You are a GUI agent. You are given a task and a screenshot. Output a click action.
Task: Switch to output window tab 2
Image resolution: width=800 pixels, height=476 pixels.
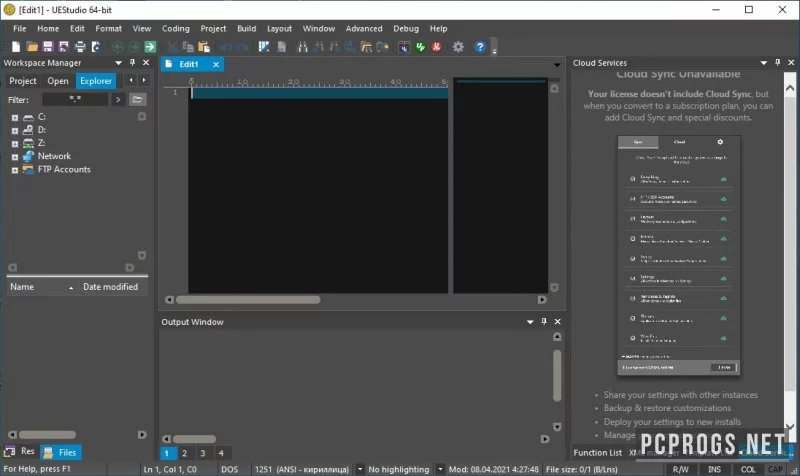185,453
